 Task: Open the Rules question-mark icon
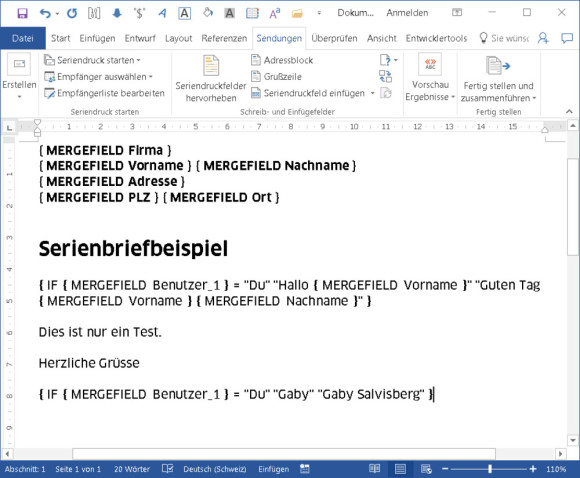(x=385, y=60)
